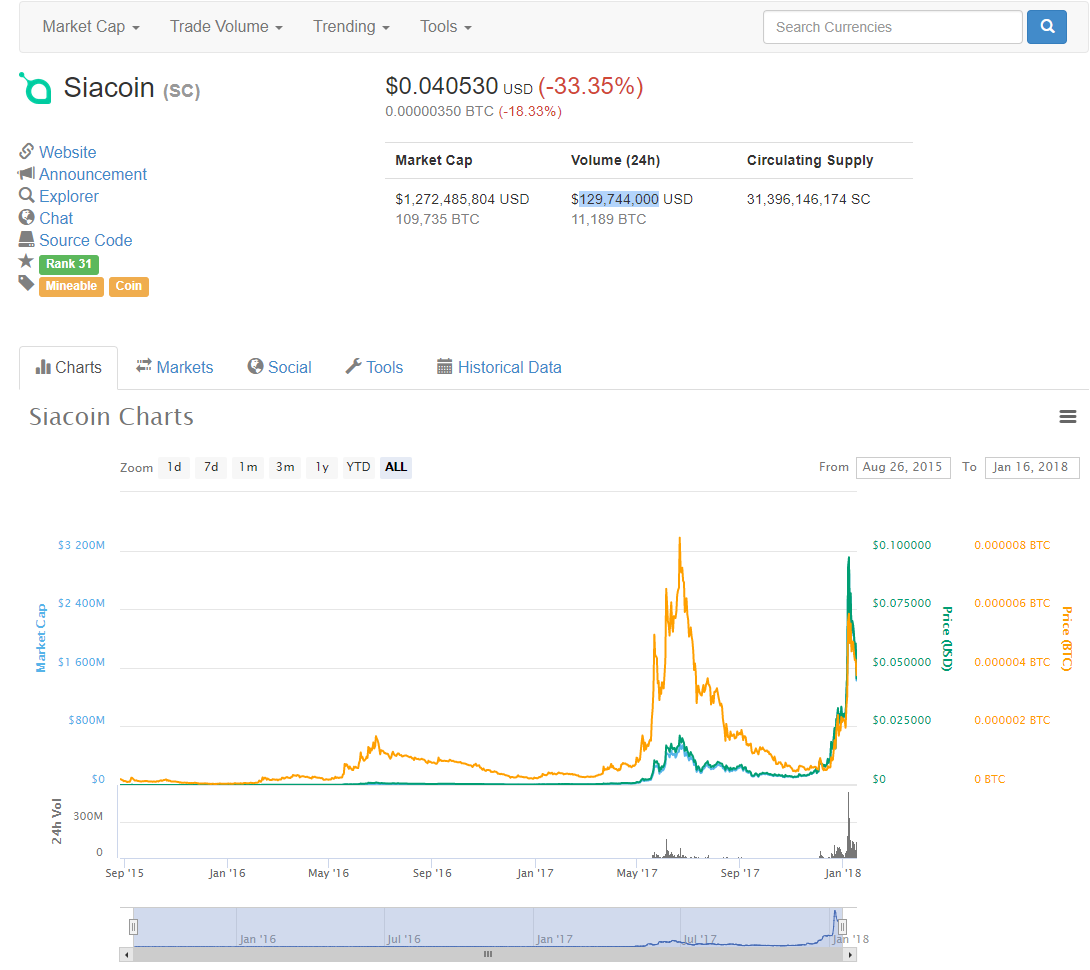Click the To date field Jan 16, 2018
The width and height of the screenshot is (1090, 970).
1032,467
